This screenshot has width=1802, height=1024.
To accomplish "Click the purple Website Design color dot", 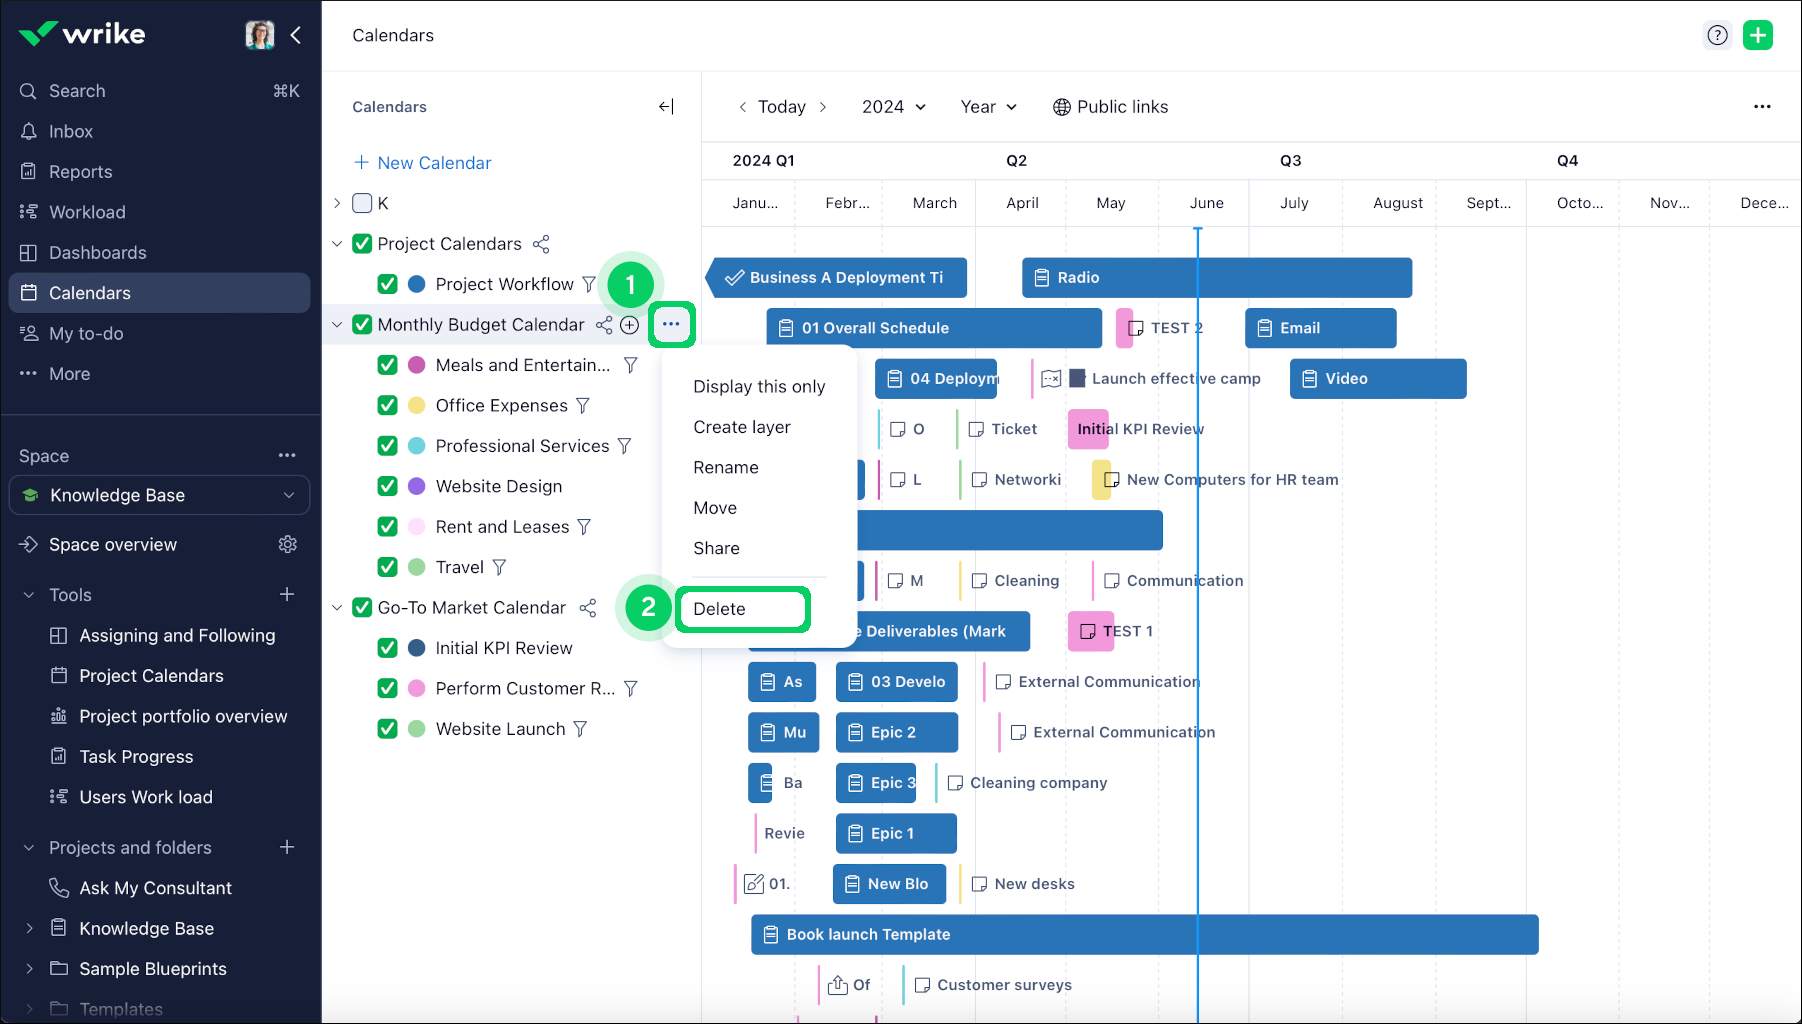I will click(417, 486).
